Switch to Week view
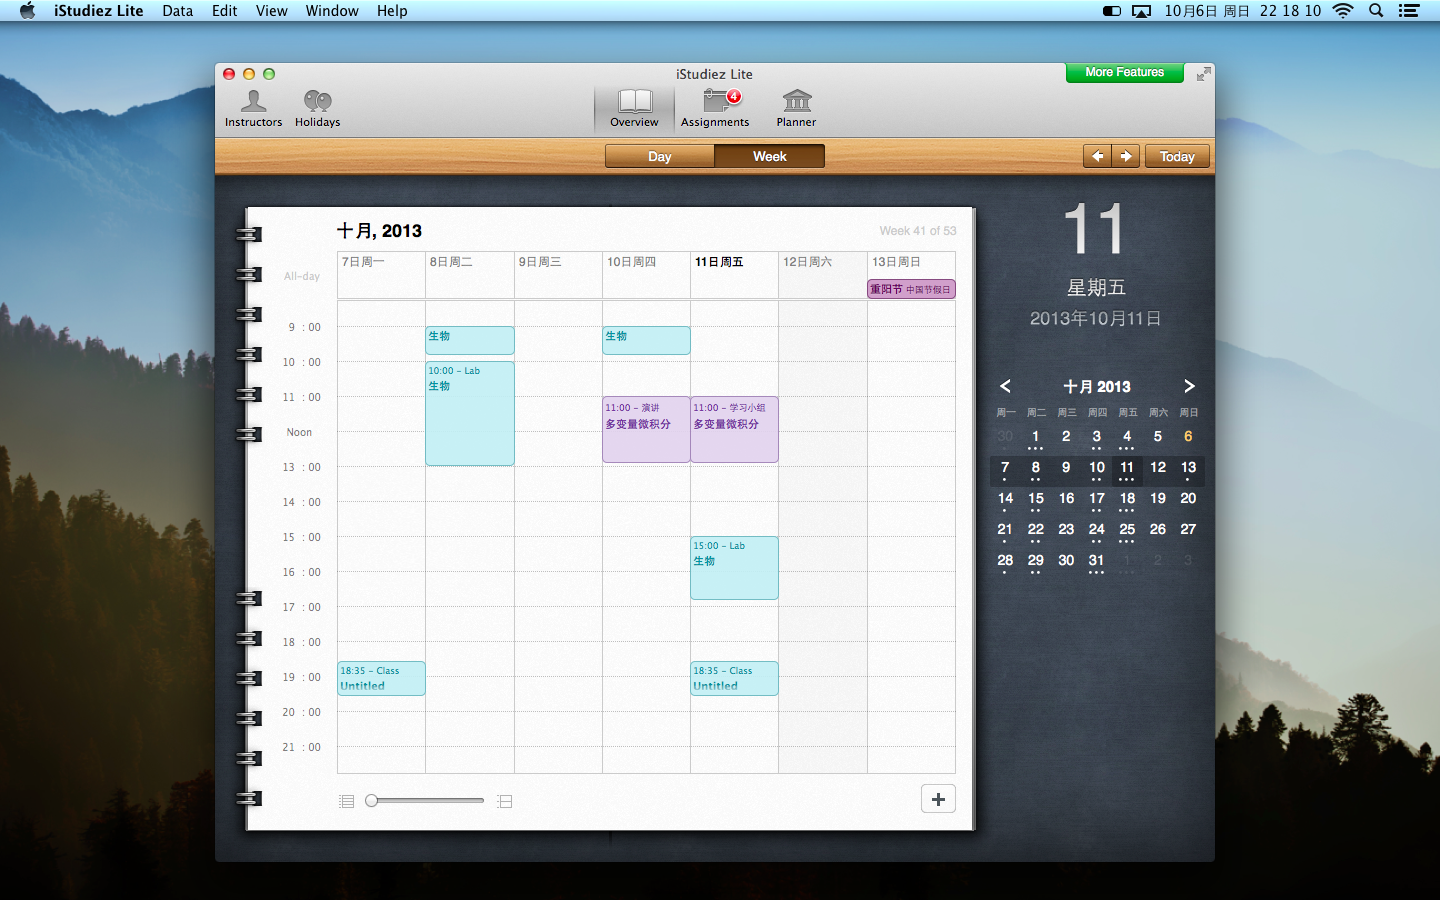The image size is (1440, 900). 770,156
